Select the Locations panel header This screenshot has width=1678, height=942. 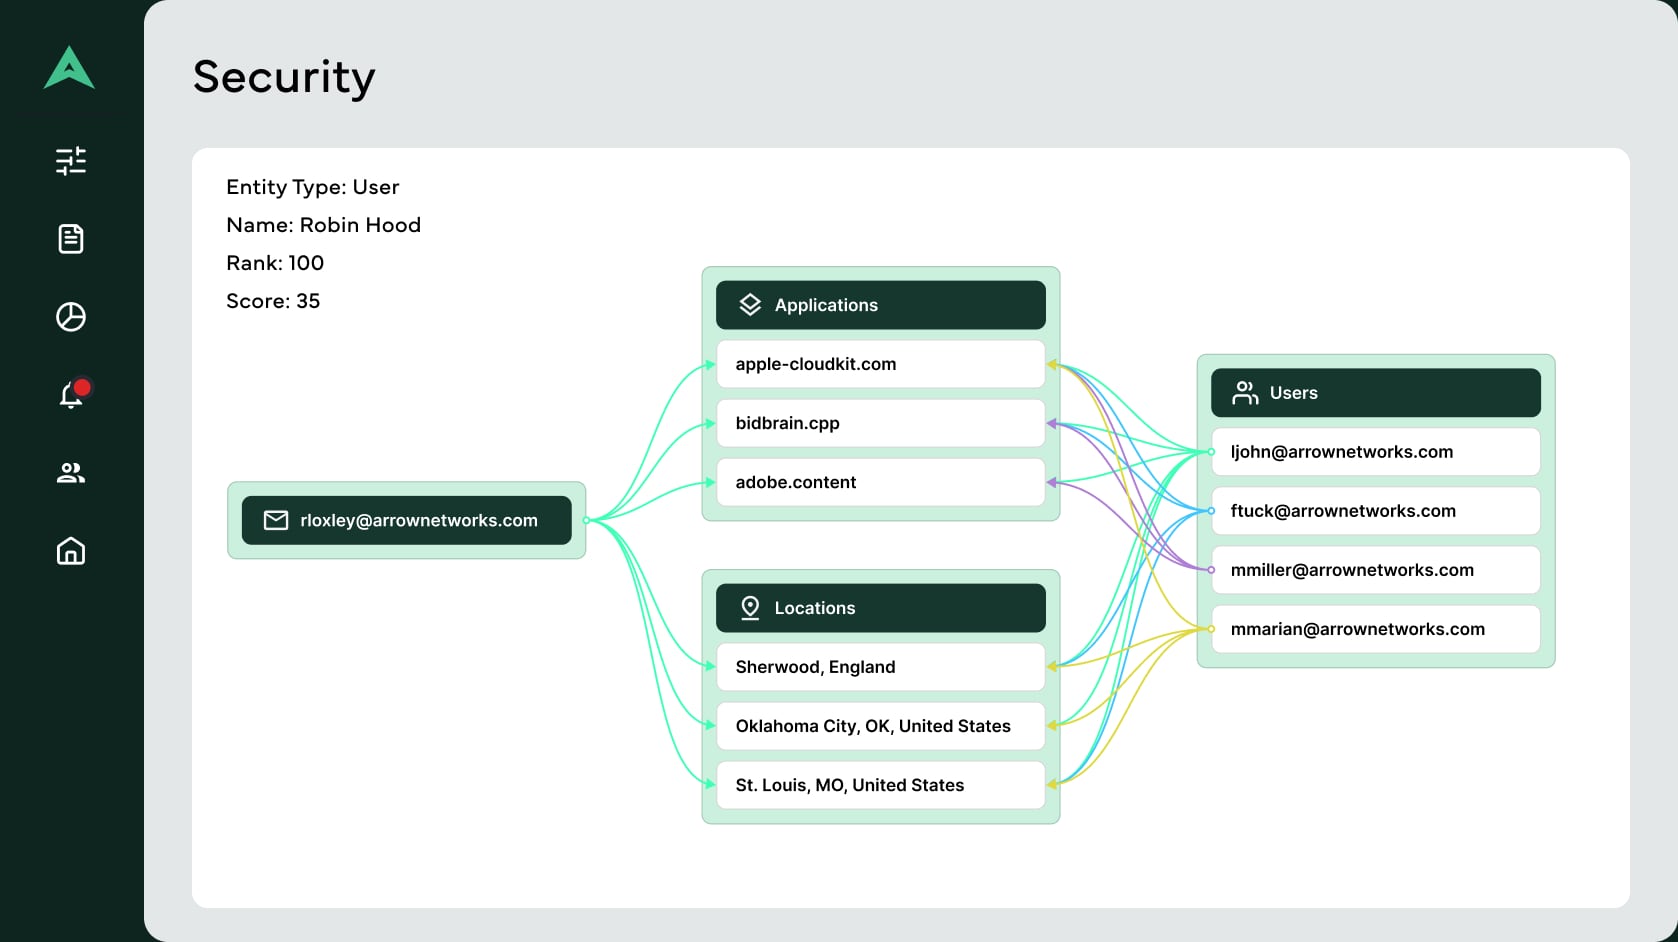pos(880,607)
